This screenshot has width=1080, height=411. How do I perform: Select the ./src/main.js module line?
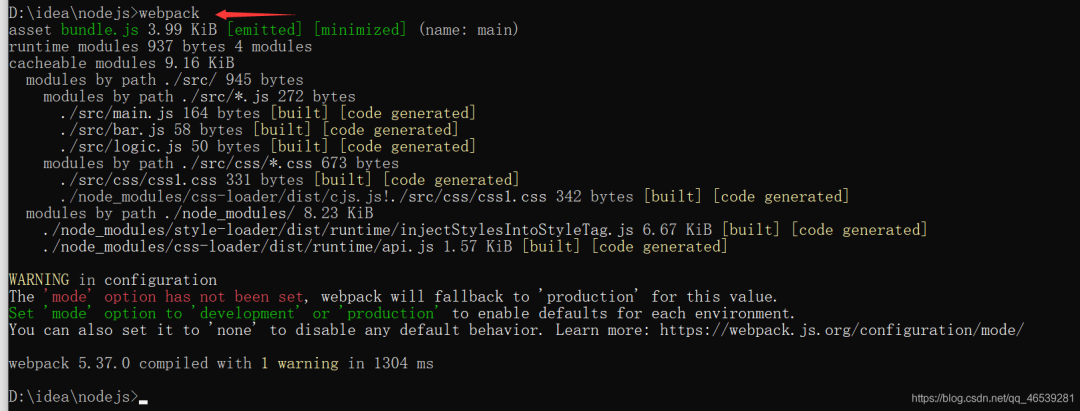point(267,113)
